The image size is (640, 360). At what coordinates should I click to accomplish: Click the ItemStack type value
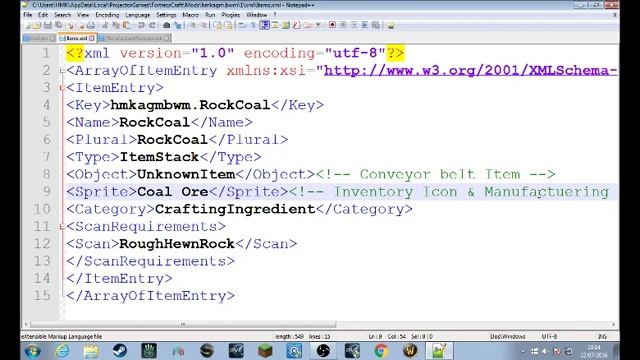159,157
